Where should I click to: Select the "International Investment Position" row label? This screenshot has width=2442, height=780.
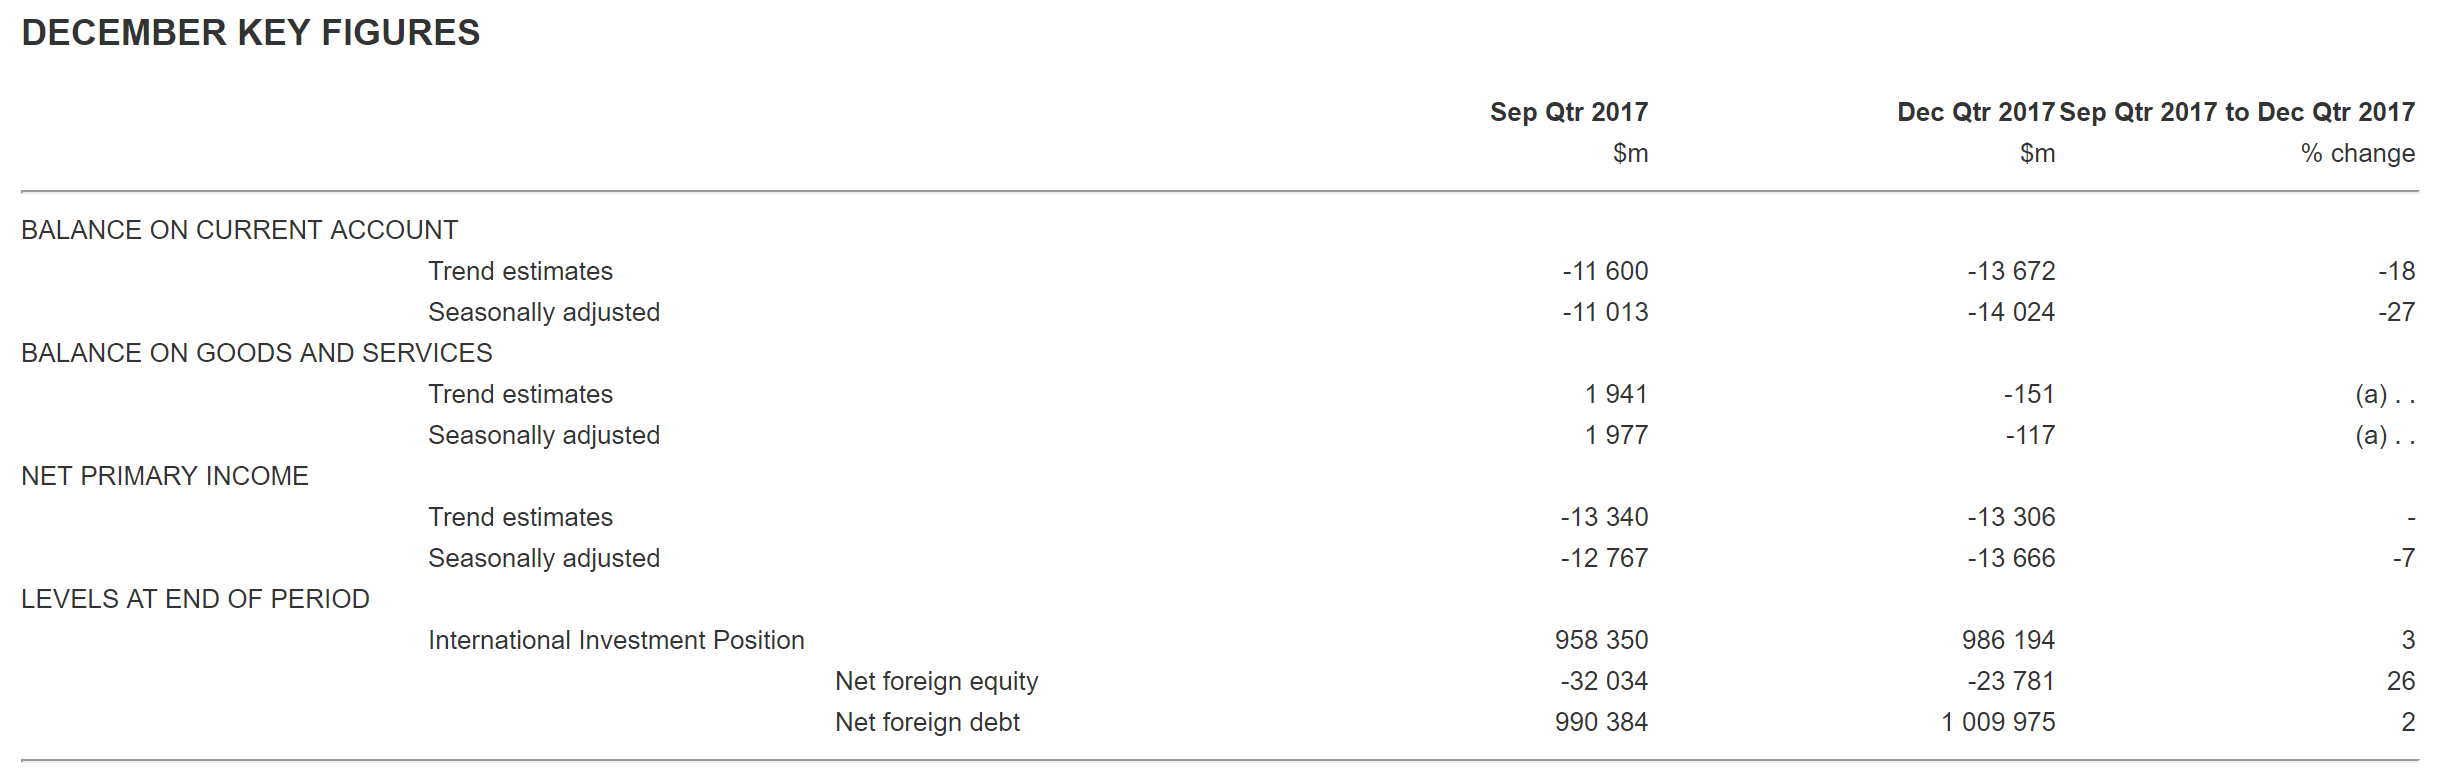coord(616,640)
